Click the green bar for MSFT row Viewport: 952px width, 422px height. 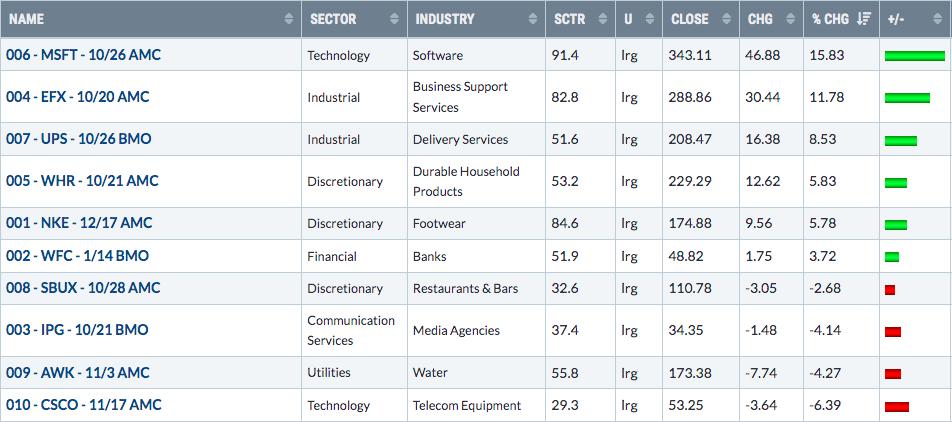pos(915,56)
